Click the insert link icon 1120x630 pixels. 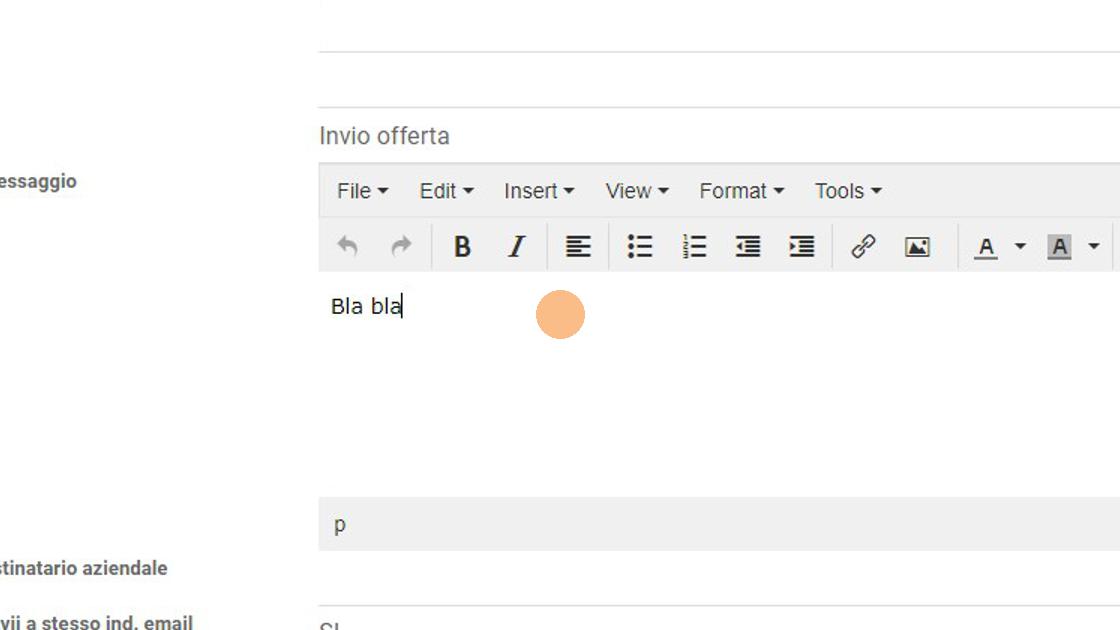click(x=863, y=246)
